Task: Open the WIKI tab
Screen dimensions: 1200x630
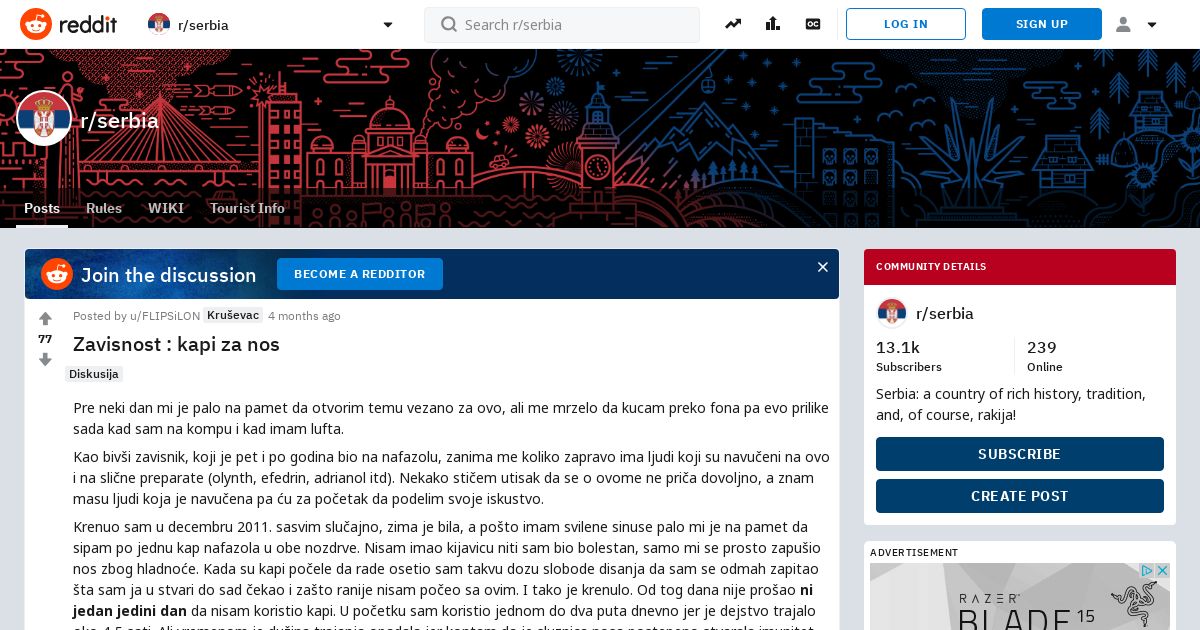Action: pos(166,208)
